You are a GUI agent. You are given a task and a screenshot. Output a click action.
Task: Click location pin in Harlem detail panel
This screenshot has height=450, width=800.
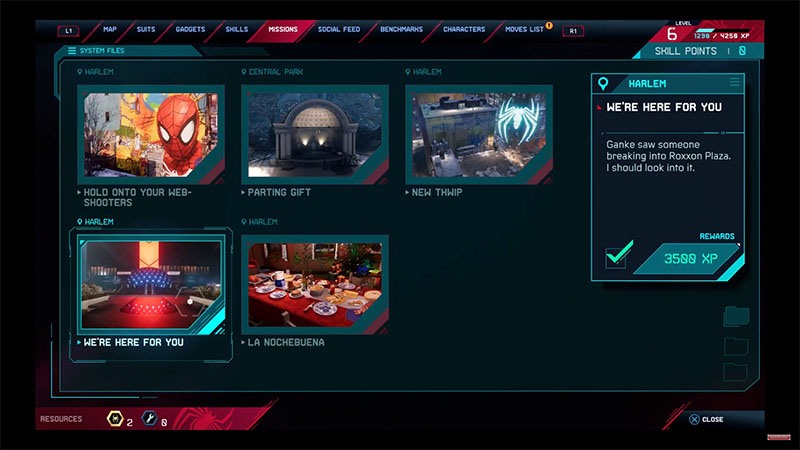[x=603, y=84]
